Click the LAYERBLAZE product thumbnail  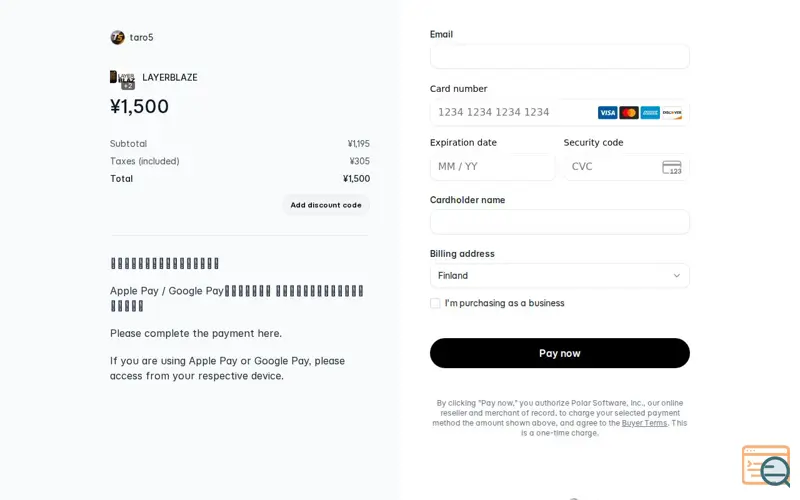(x=122, y=80)
